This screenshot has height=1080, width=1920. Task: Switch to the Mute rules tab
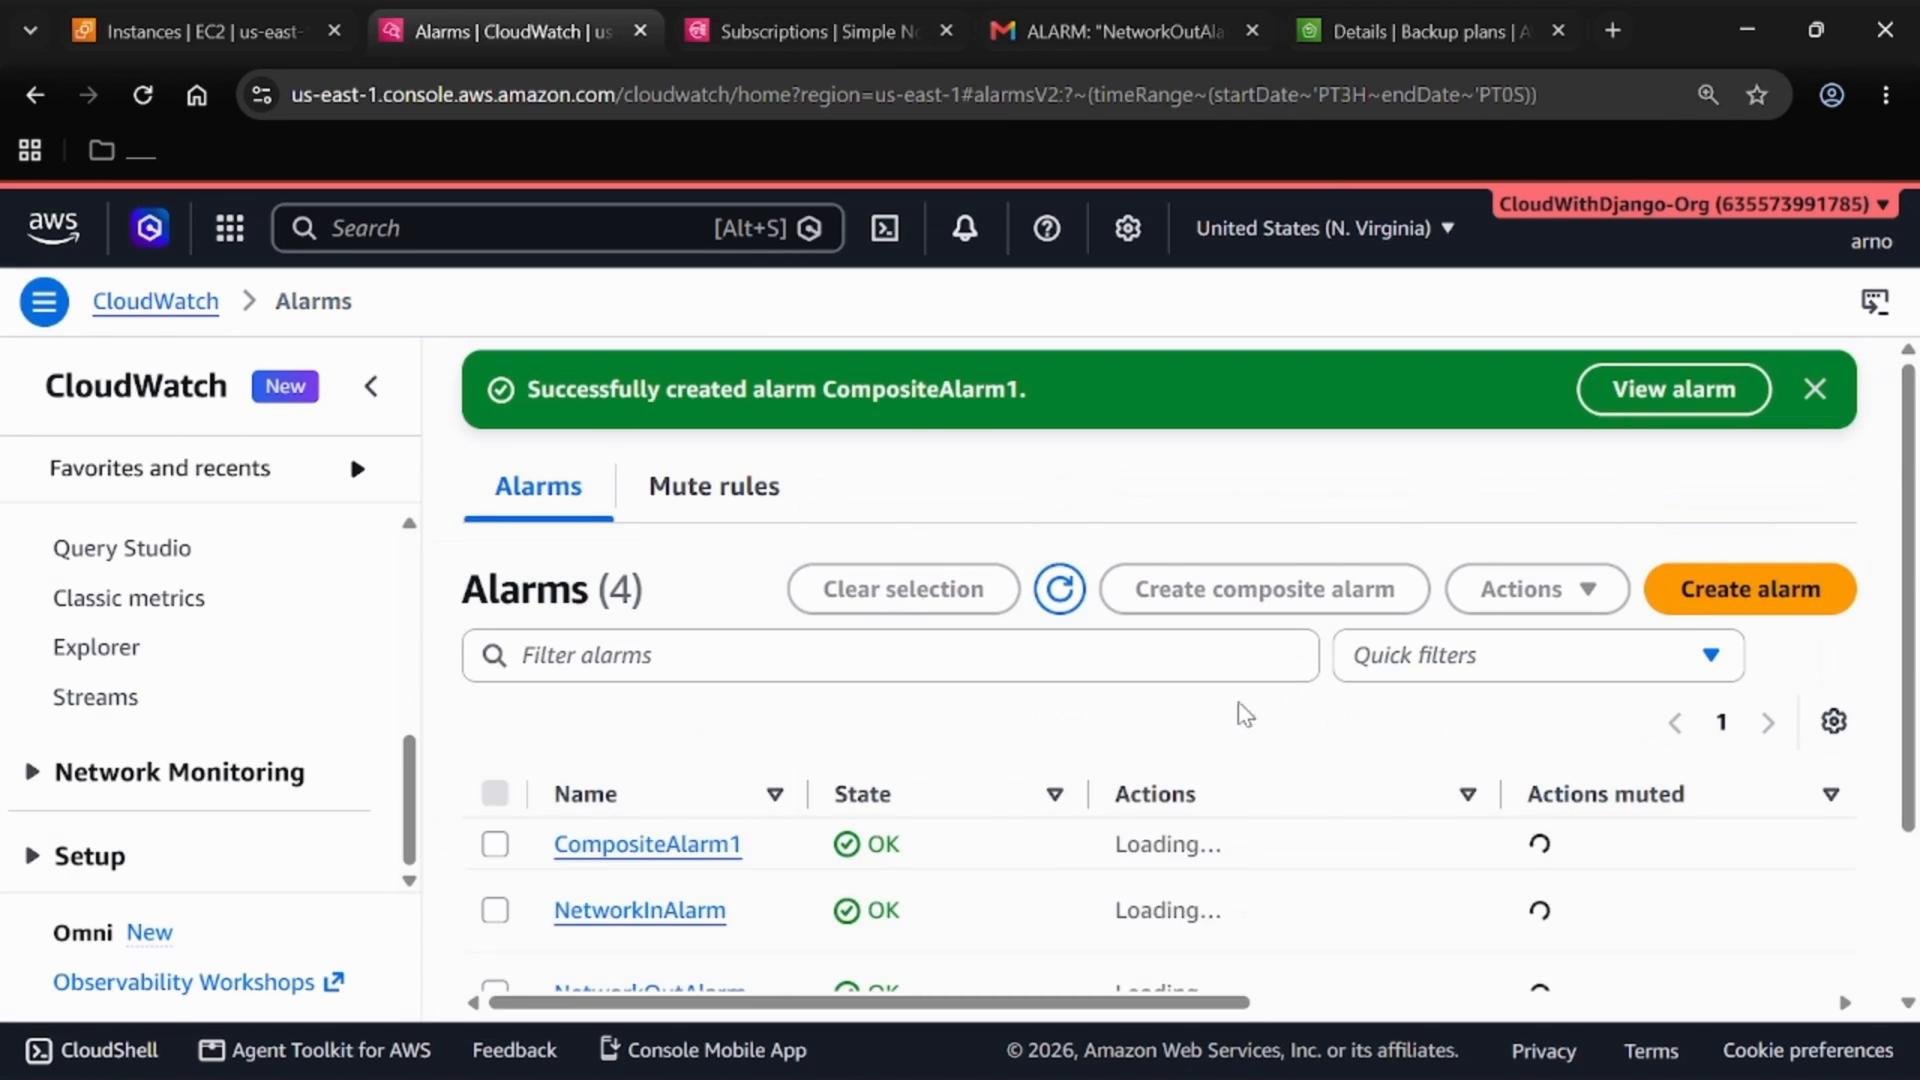click(x=714, y=486)
